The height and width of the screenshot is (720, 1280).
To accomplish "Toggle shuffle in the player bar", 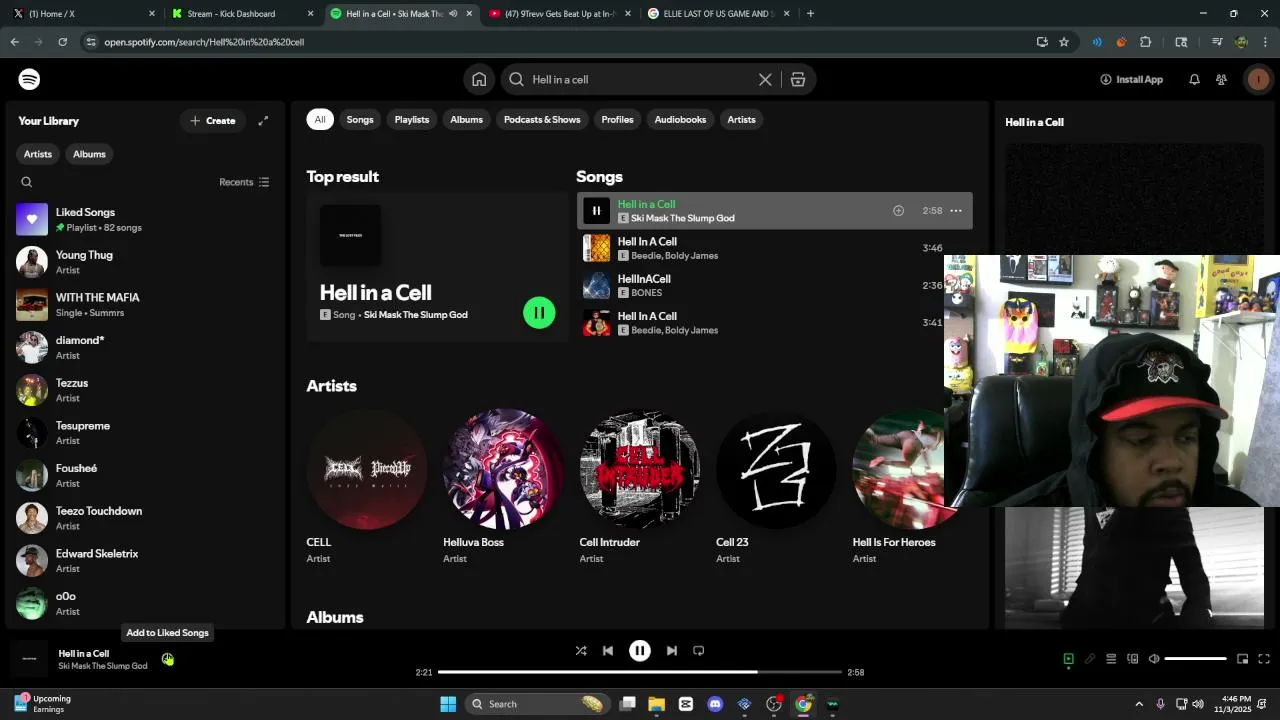I will [581, 651].
